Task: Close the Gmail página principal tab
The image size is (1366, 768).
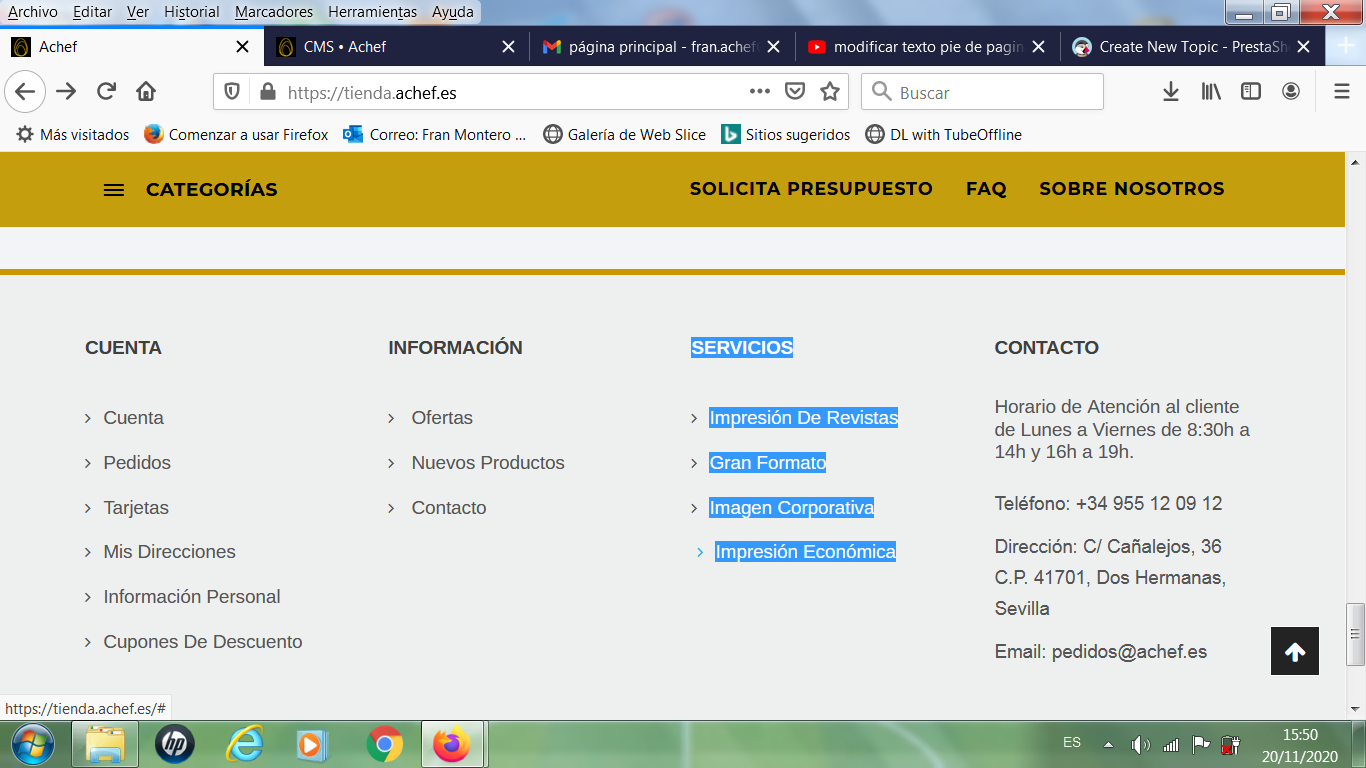Action: [773, 47]
